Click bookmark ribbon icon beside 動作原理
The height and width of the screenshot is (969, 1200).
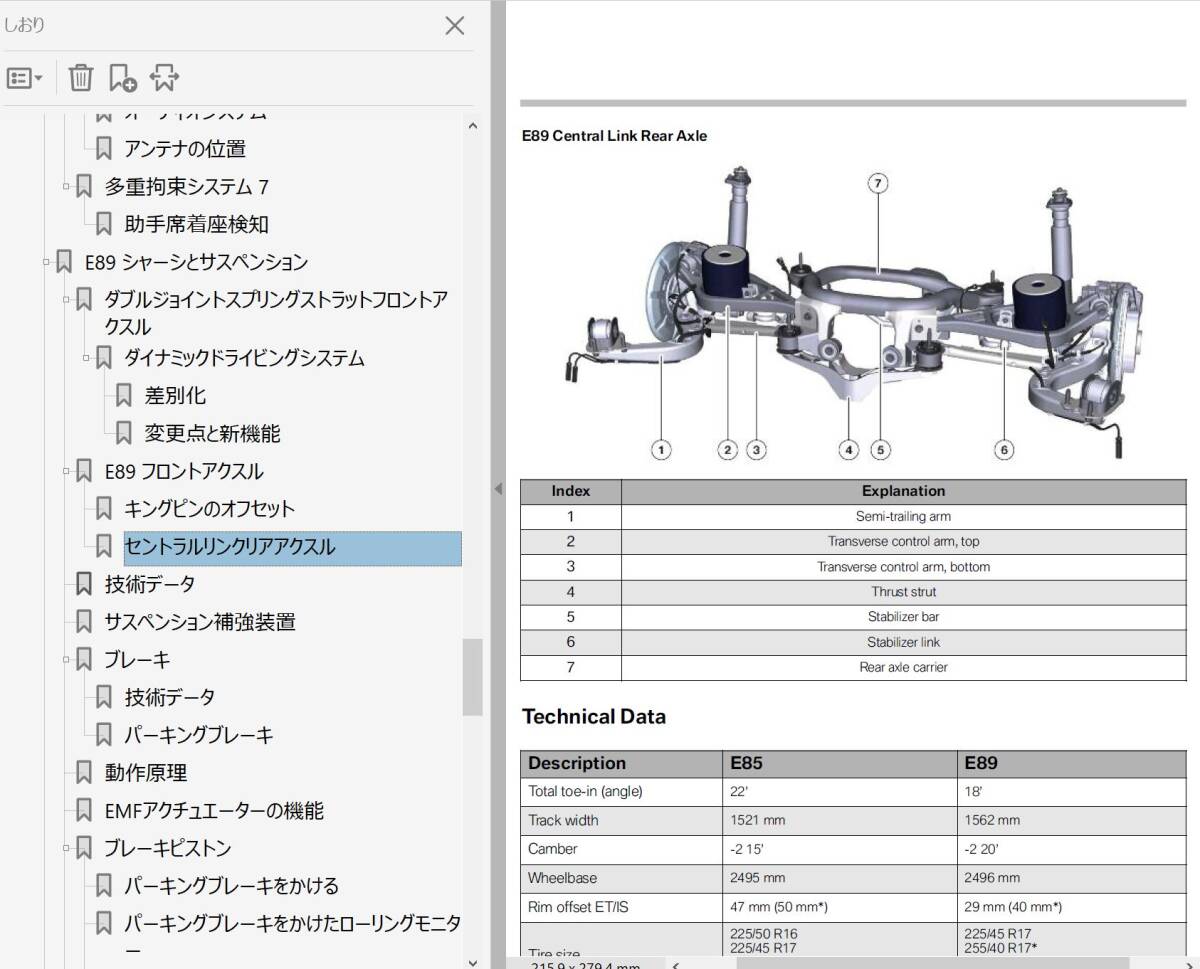click(x=83, y=773)
